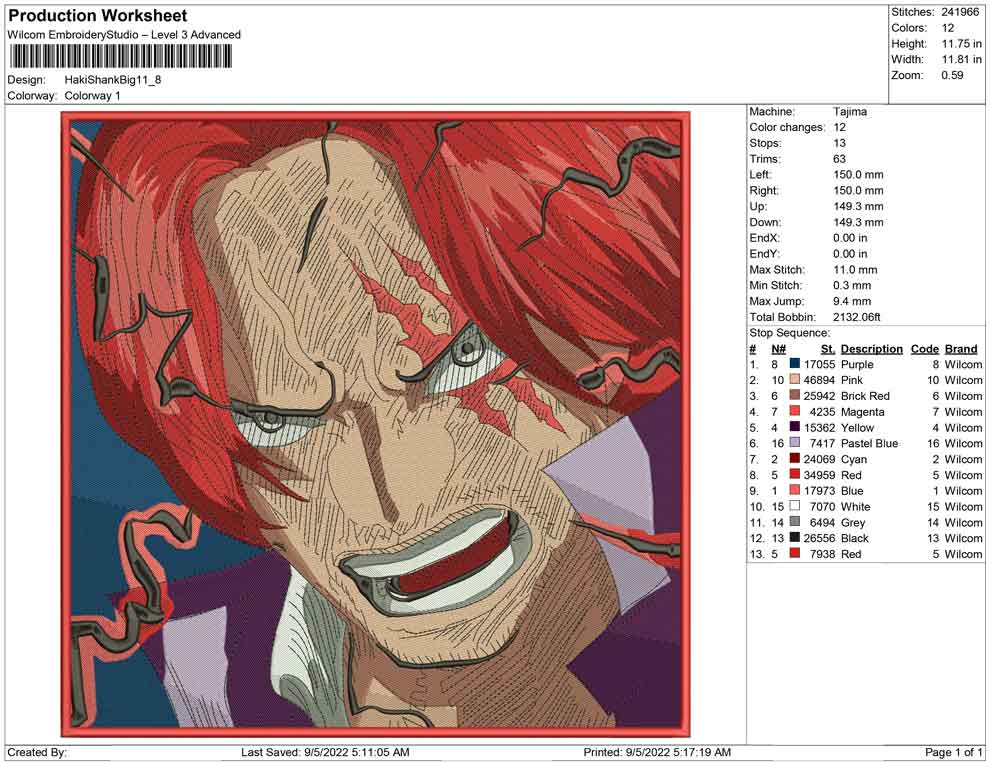
Task: Click stitch count '7938' in last row
Action: (x=822, y=554)
